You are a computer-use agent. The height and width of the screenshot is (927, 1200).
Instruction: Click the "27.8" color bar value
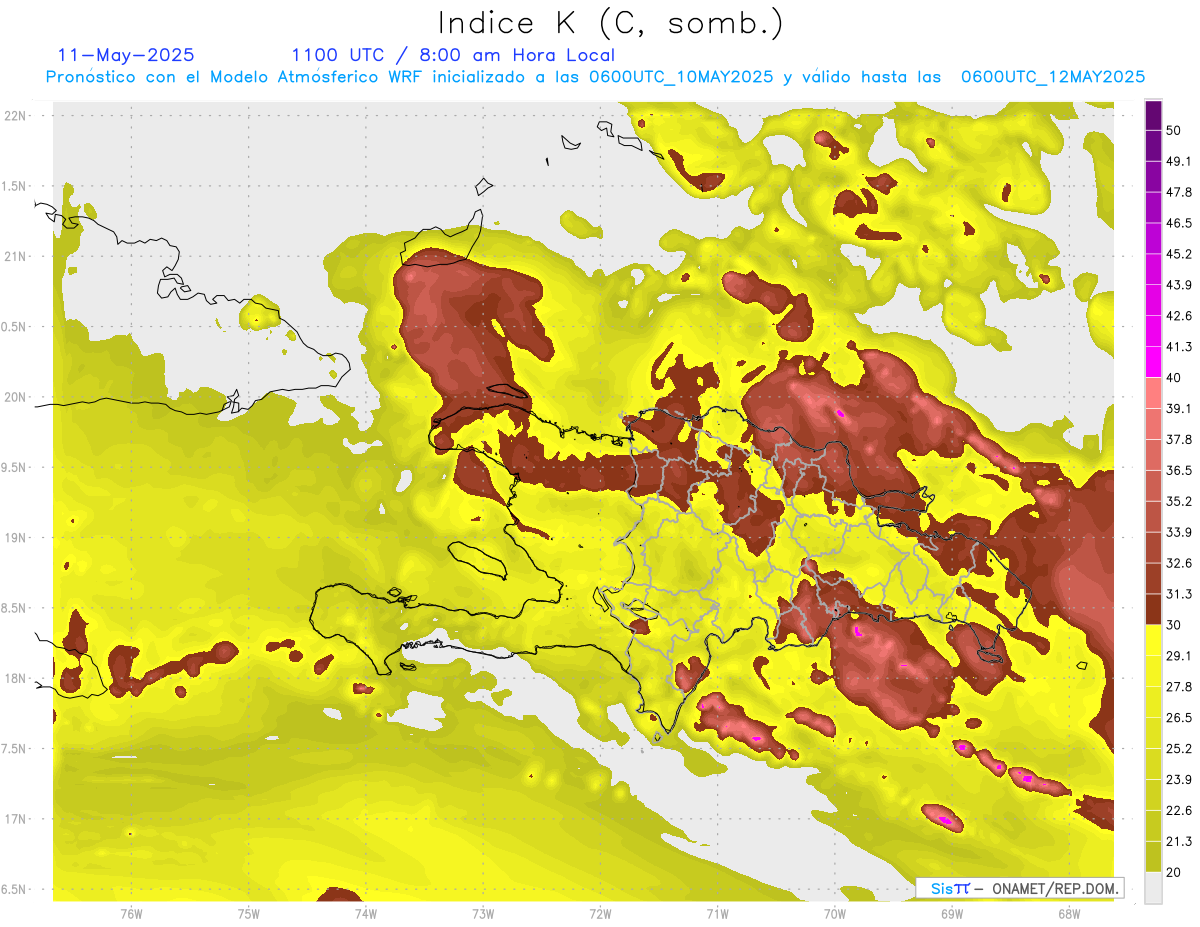(x=1179, y=687)
